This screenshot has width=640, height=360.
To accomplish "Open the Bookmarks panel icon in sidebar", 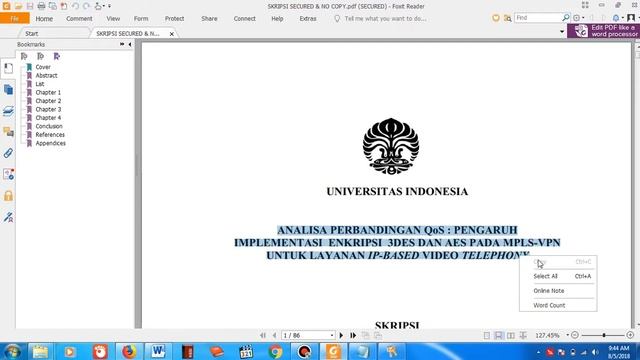I will coord(8,69).
